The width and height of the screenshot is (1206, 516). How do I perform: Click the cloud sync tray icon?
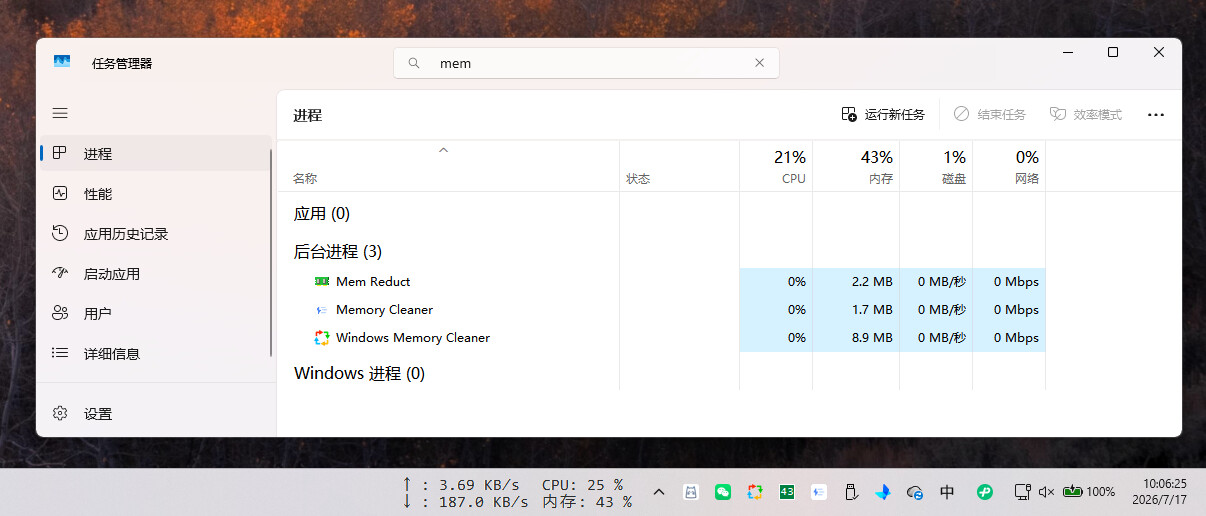coord(915,492)
